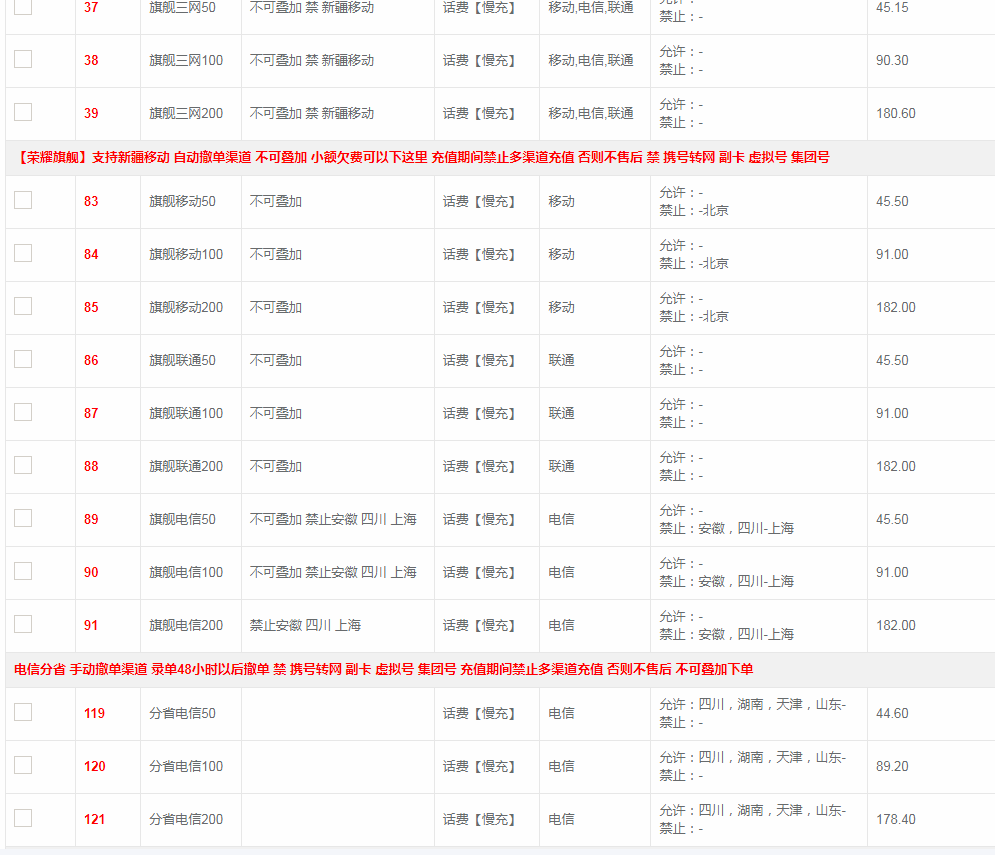Open the red ID number 90
Viewport: 995px width, 855px height.
[x=91, y=572]
